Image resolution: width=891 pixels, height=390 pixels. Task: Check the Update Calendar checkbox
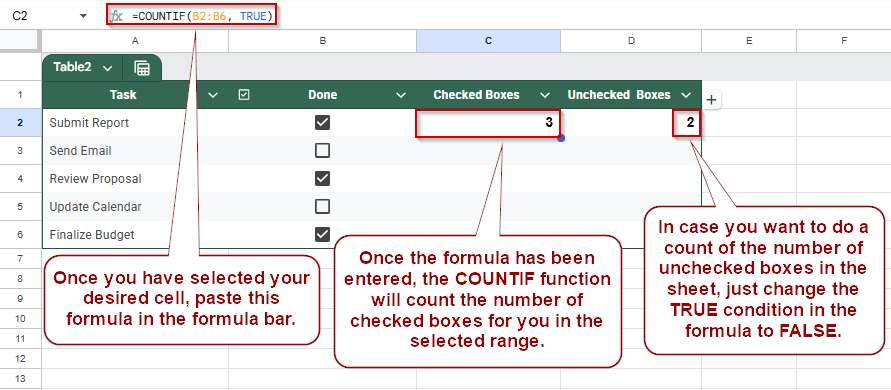322,206
